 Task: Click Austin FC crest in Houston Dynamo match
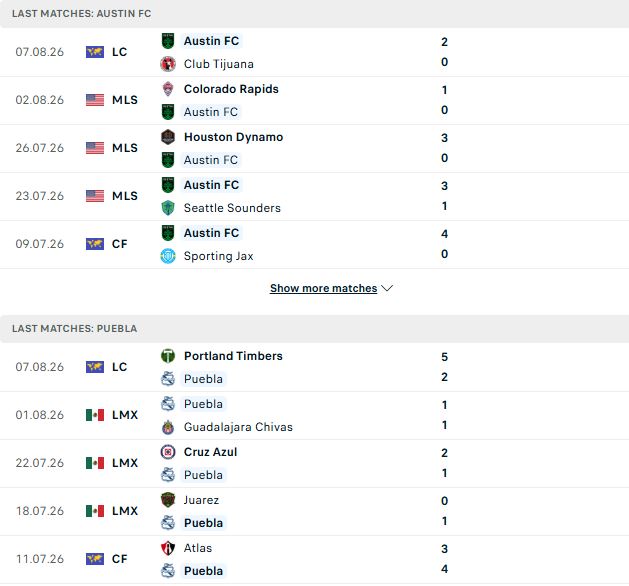[168, 160]
